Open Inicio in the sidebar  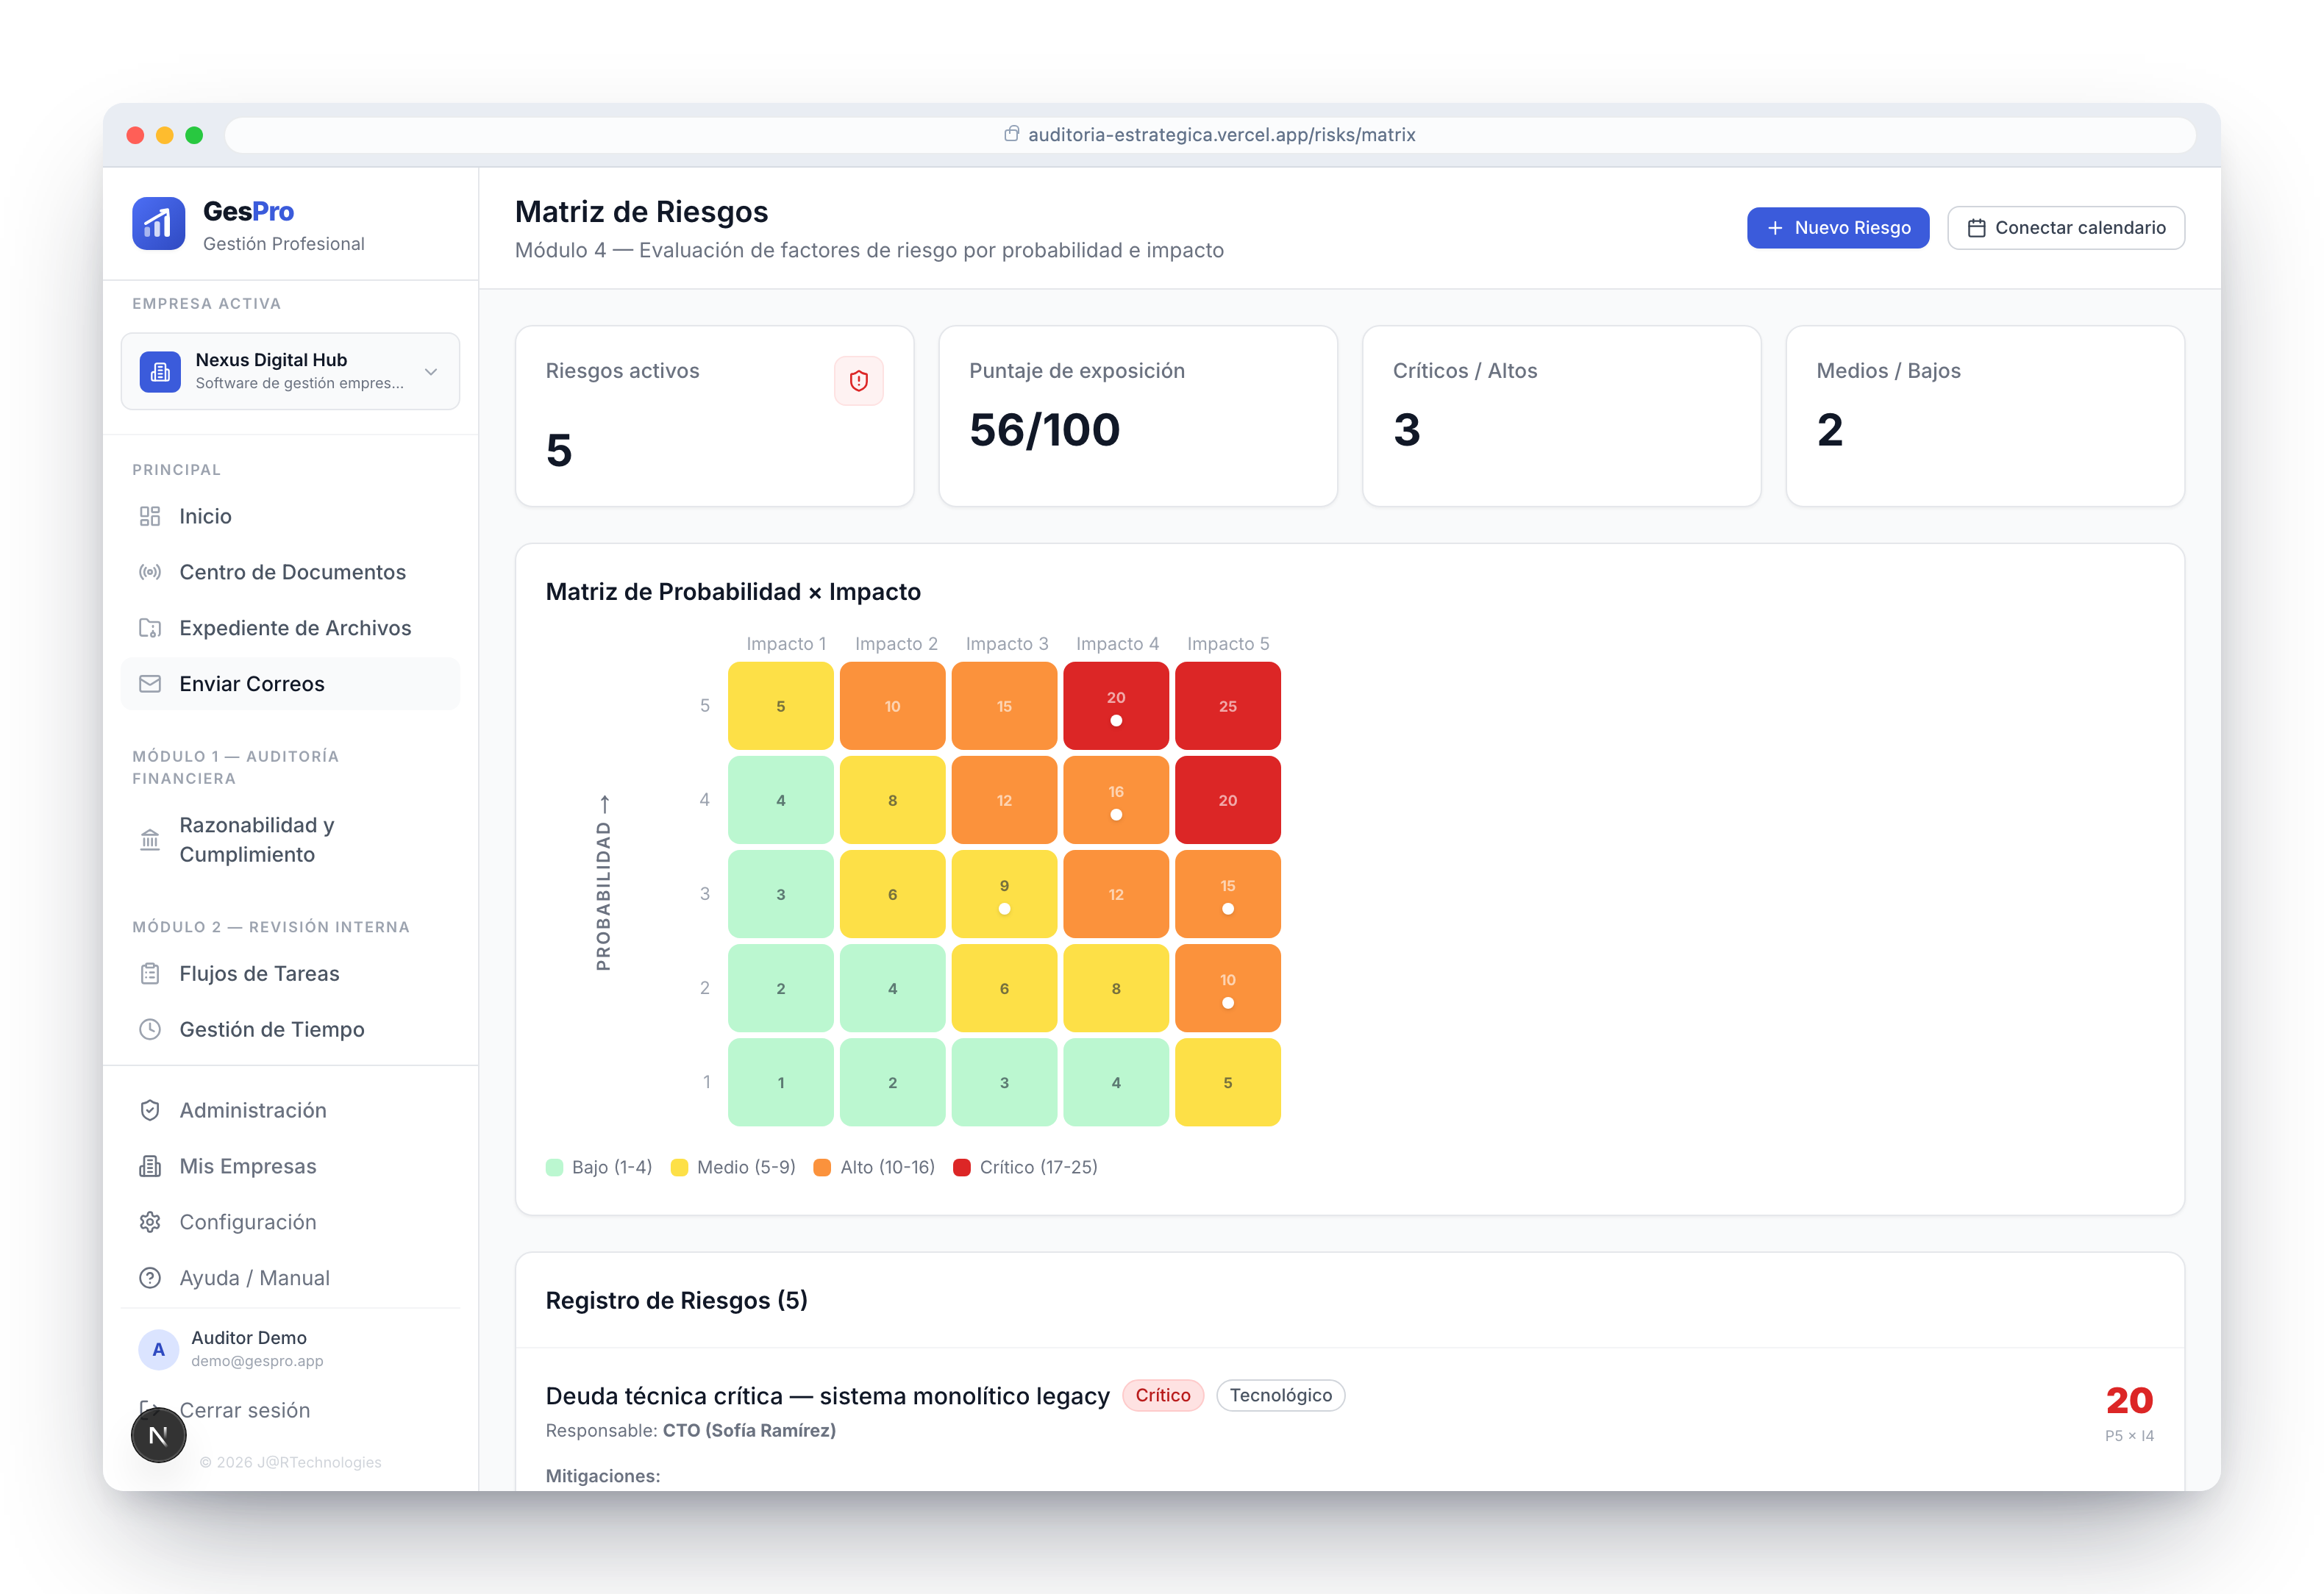coord(290,516)
